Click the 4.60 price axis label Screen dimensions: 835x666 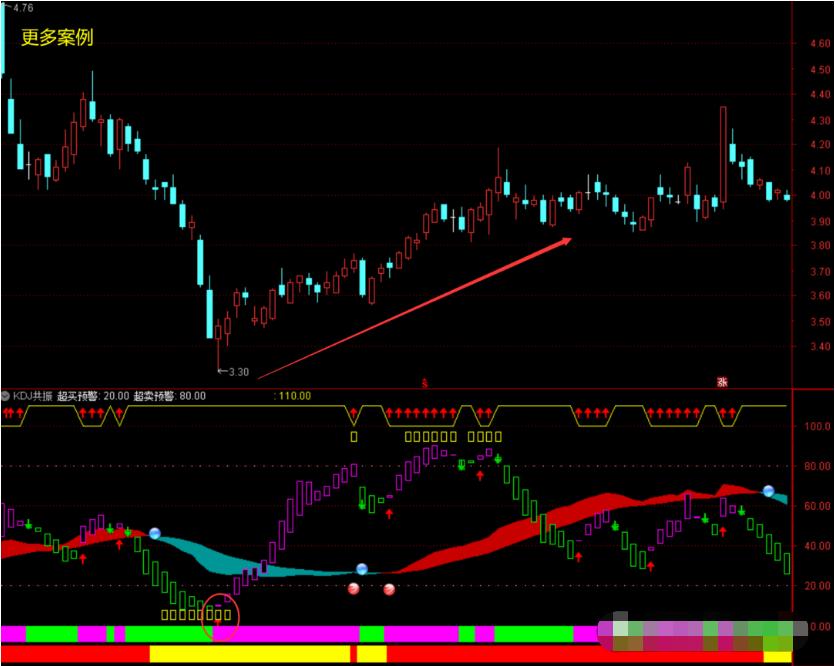tap(820, 44)
